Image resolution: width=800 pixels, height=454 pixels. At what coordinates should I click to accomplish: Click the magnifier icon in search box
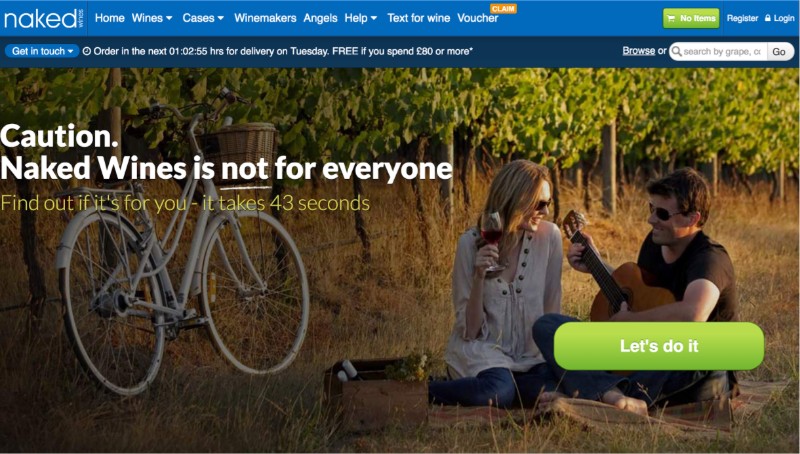tap(677, 52)
